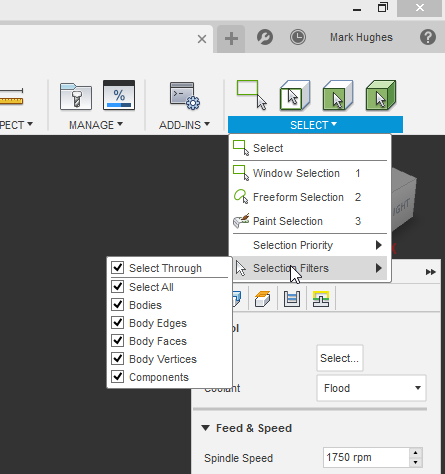Click the Mark Hughes account name

(x=361, y=37)
